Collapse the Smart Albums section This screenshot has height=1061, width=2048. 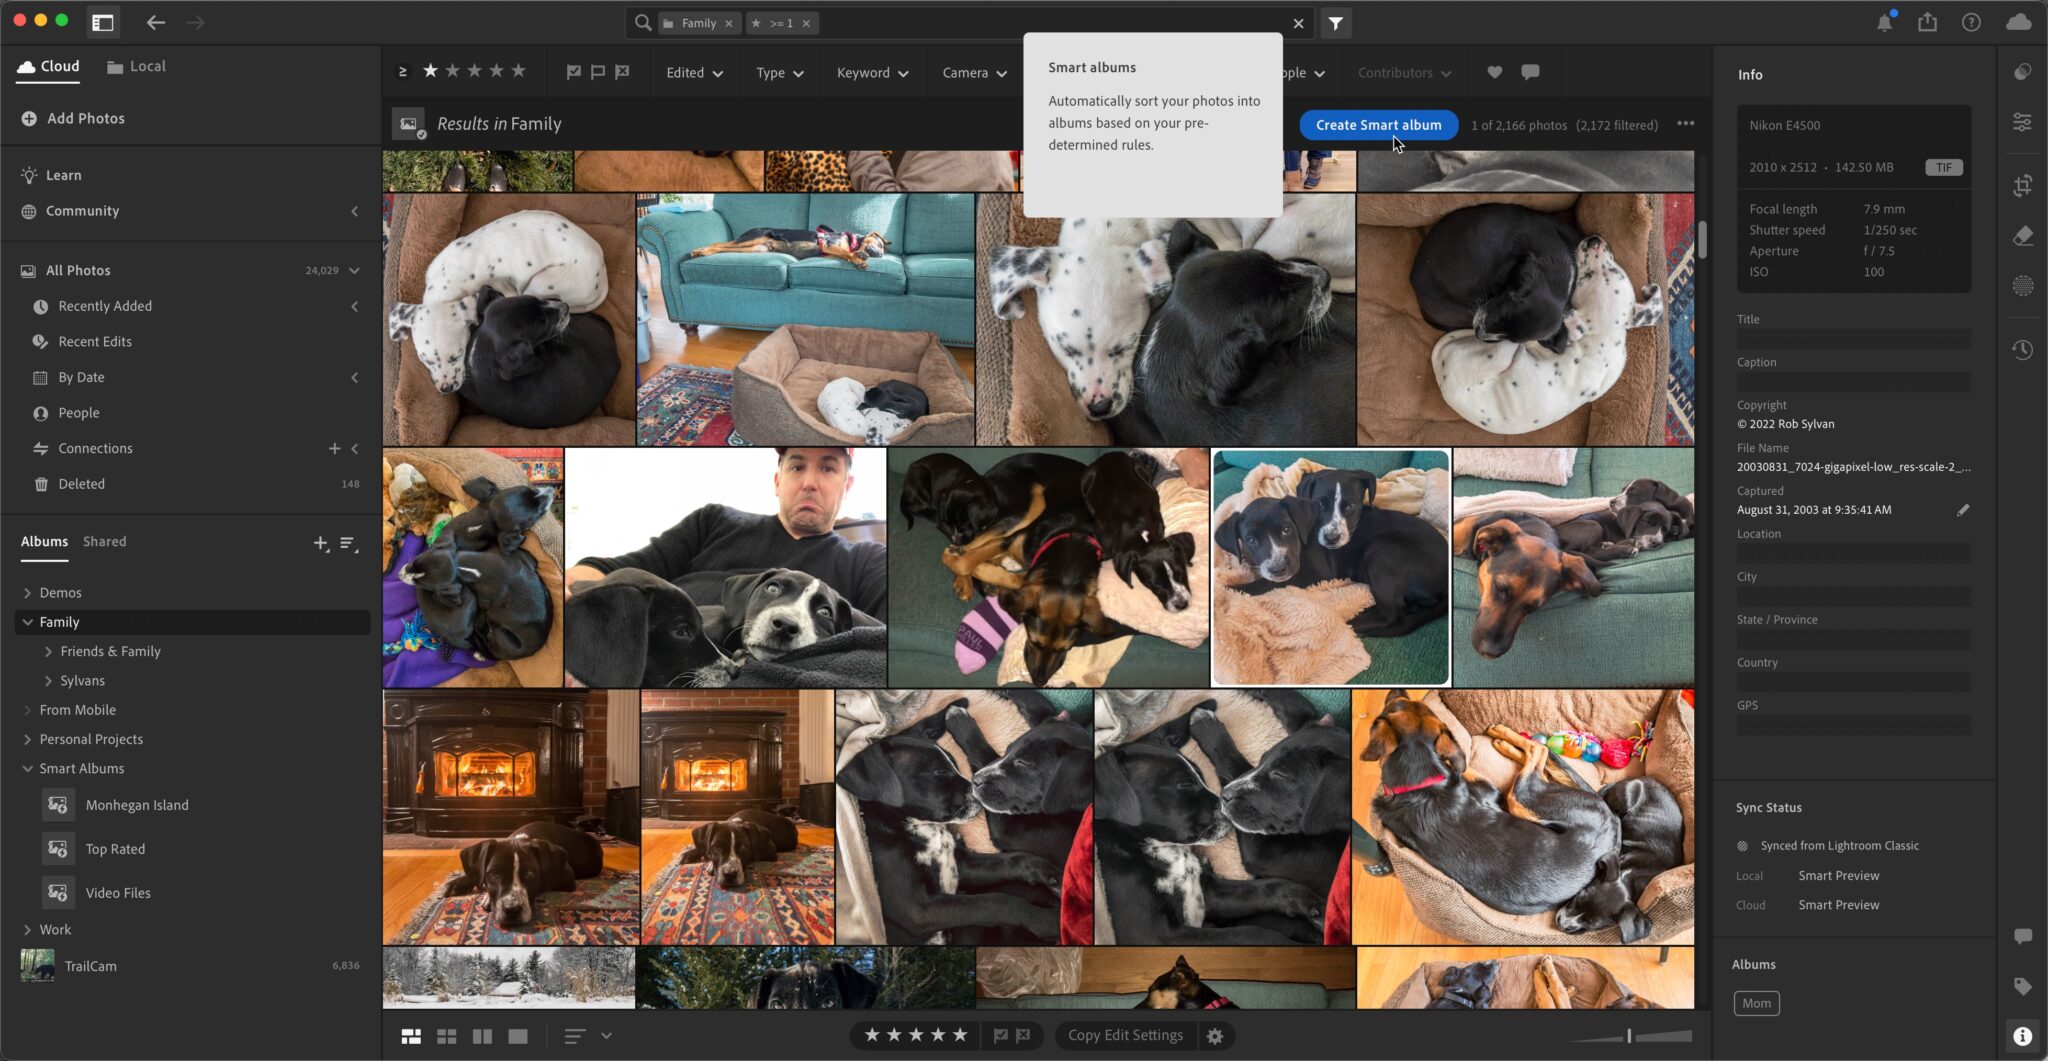click(26, 768)
